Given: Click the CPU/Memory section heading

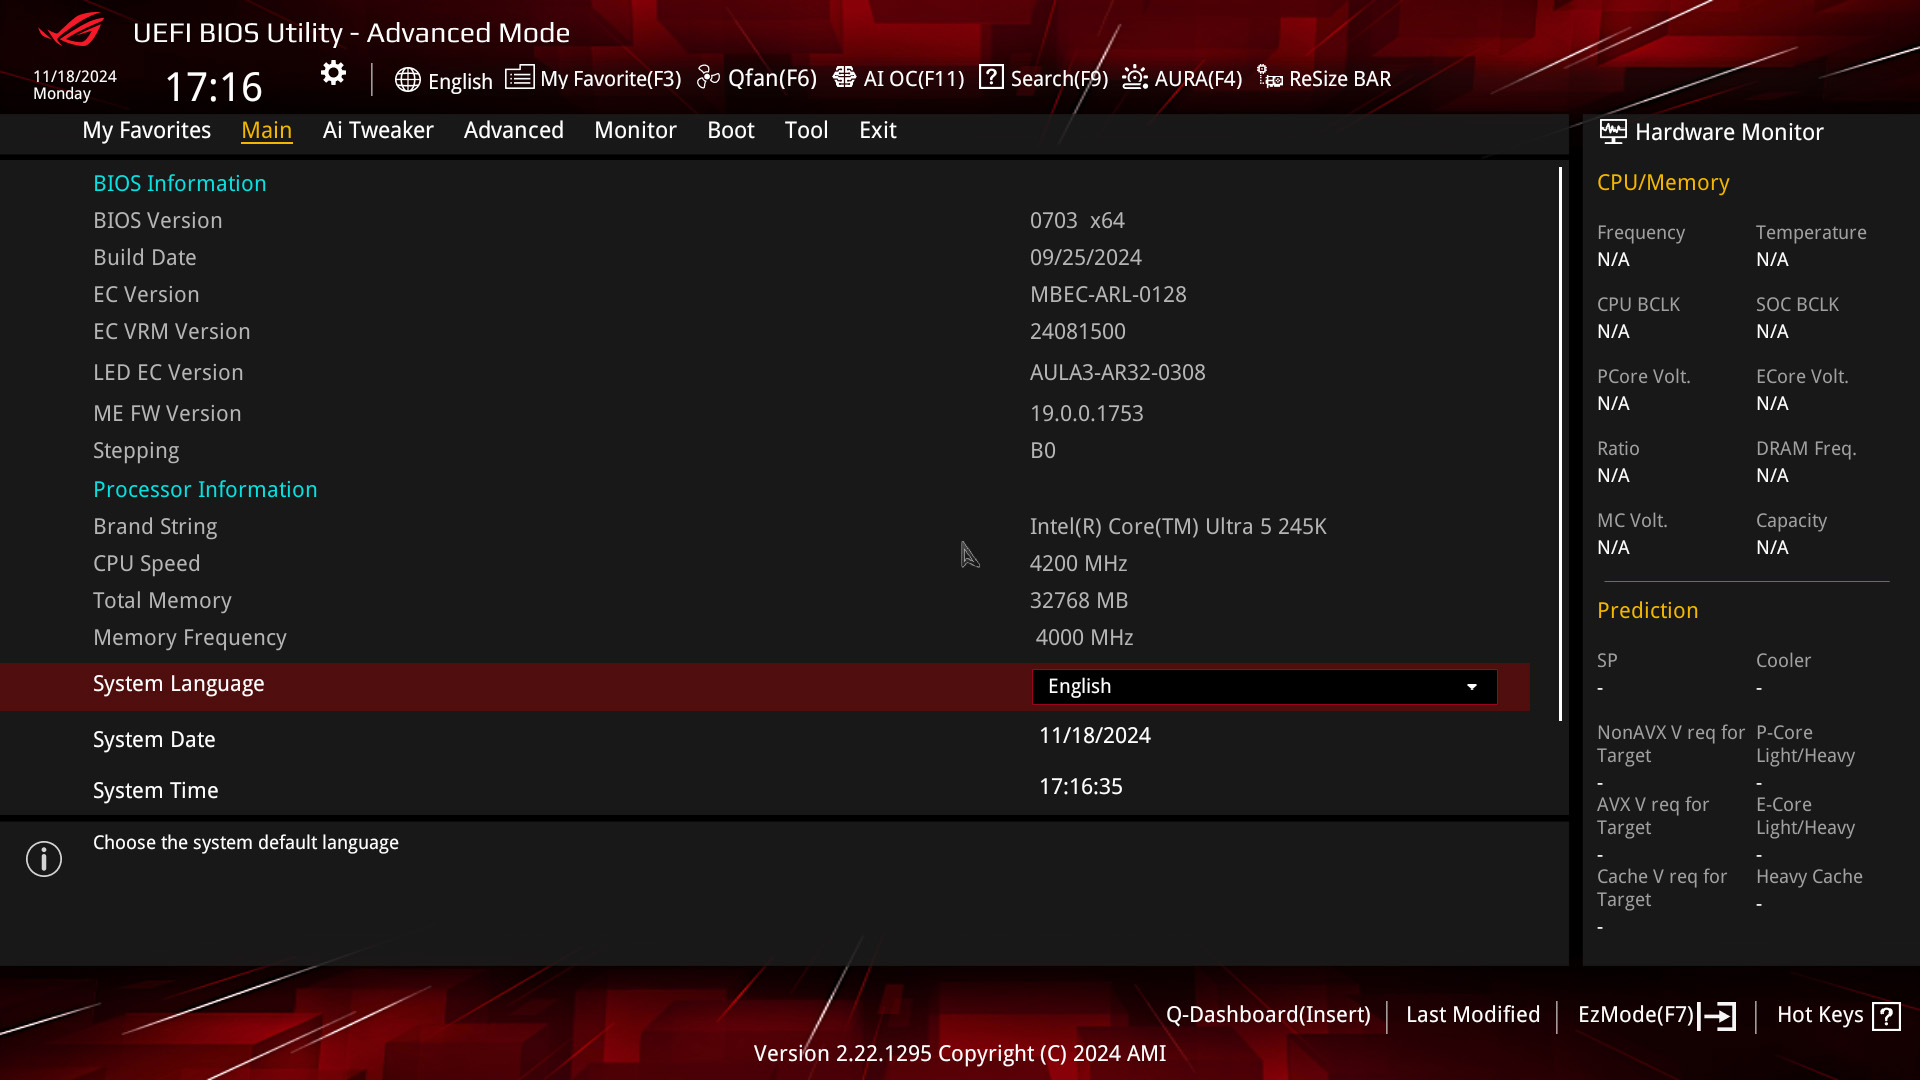Looking at the screenshot, I should click(x=1663, y=183).
